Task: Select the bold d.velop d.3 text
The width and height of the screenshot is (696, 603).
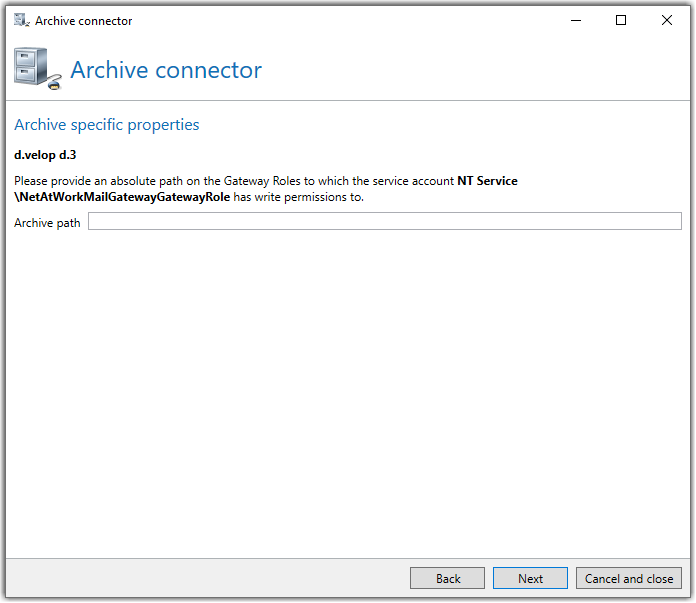Action: click(45, 155)
